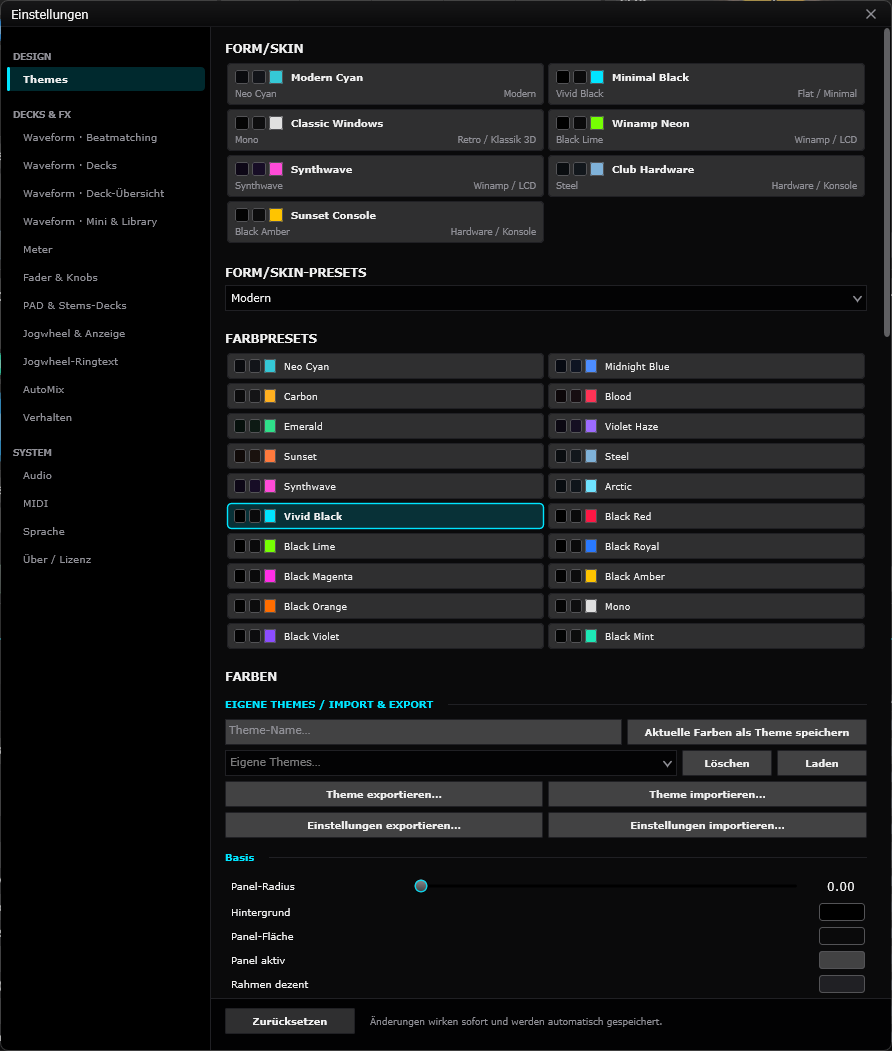This screenshot has height=1051, width=892.
Task: Click Aktuelle Farben als Theme speichern
Action: [747, 732]
